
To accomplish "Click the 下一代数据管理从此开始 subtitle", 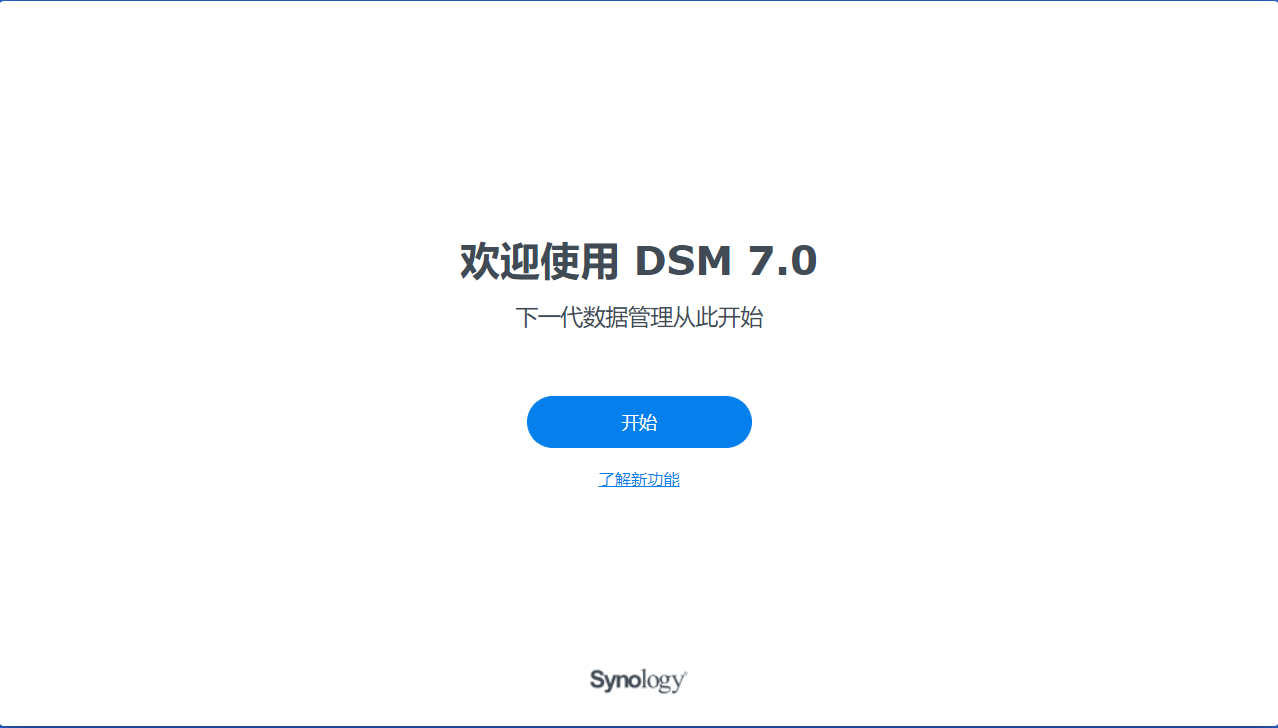I will click(x=639, y=318).
